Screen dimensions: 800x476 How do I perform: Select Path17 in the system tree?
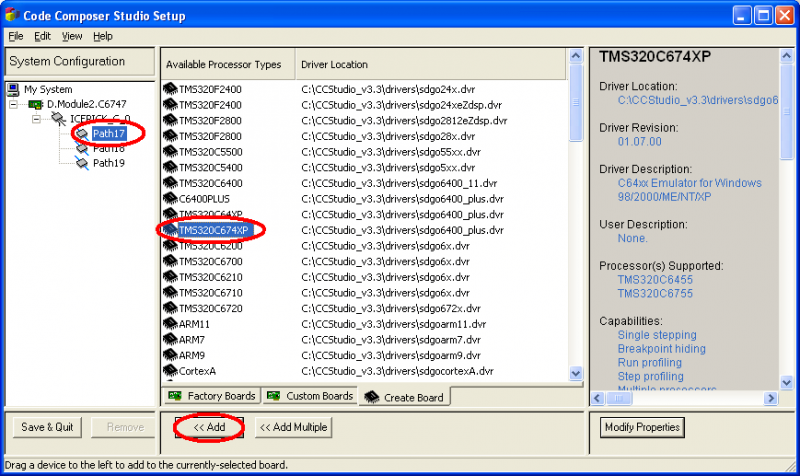pyautogui.click(x=109, y=134)
